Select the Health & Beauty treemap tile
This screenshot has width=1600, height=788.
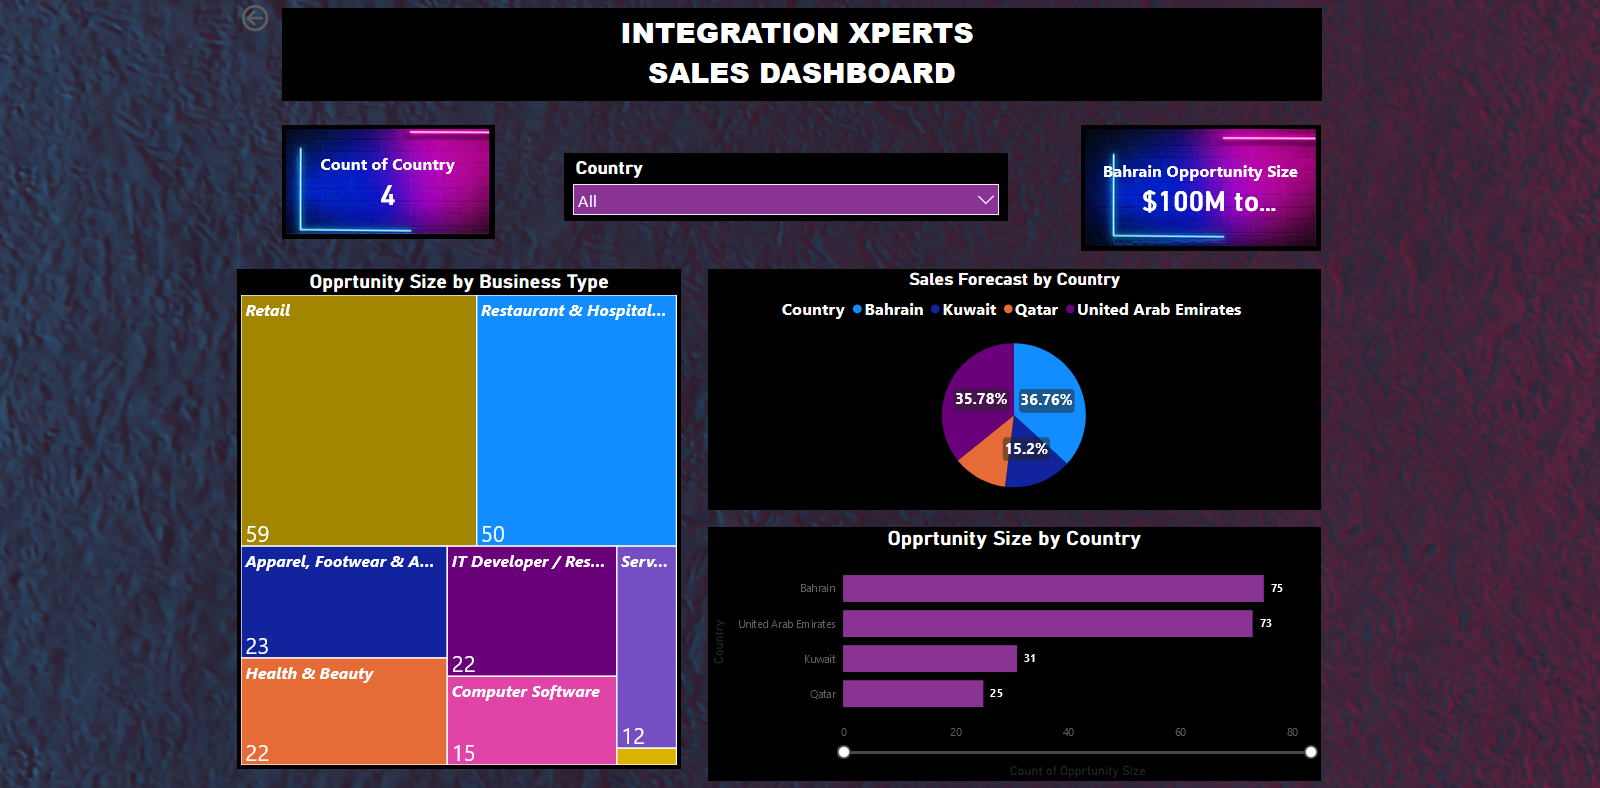(344, 711)
